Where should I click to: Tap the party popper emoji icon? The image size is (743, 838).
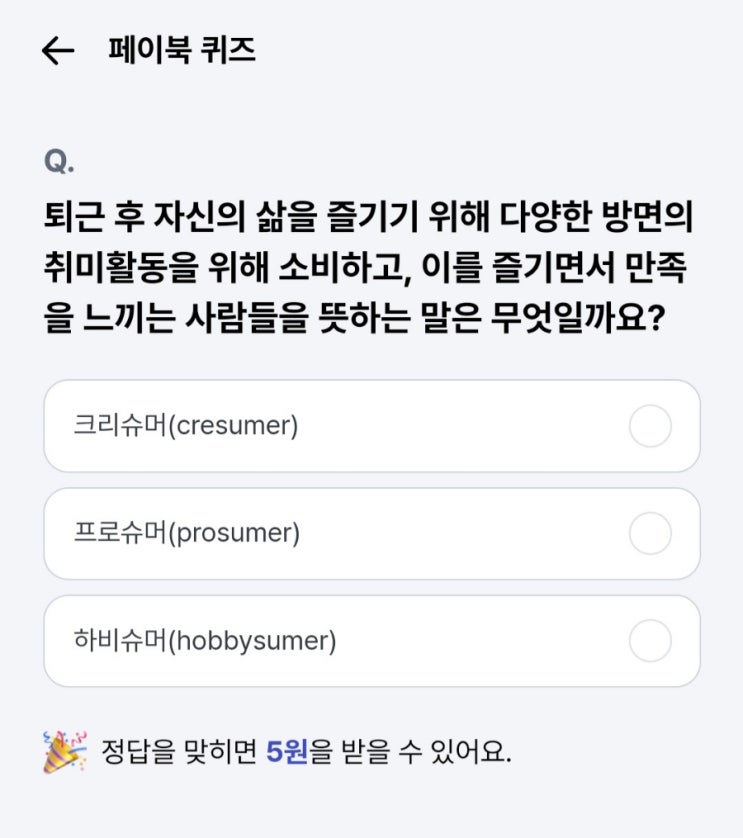(65, 751)
